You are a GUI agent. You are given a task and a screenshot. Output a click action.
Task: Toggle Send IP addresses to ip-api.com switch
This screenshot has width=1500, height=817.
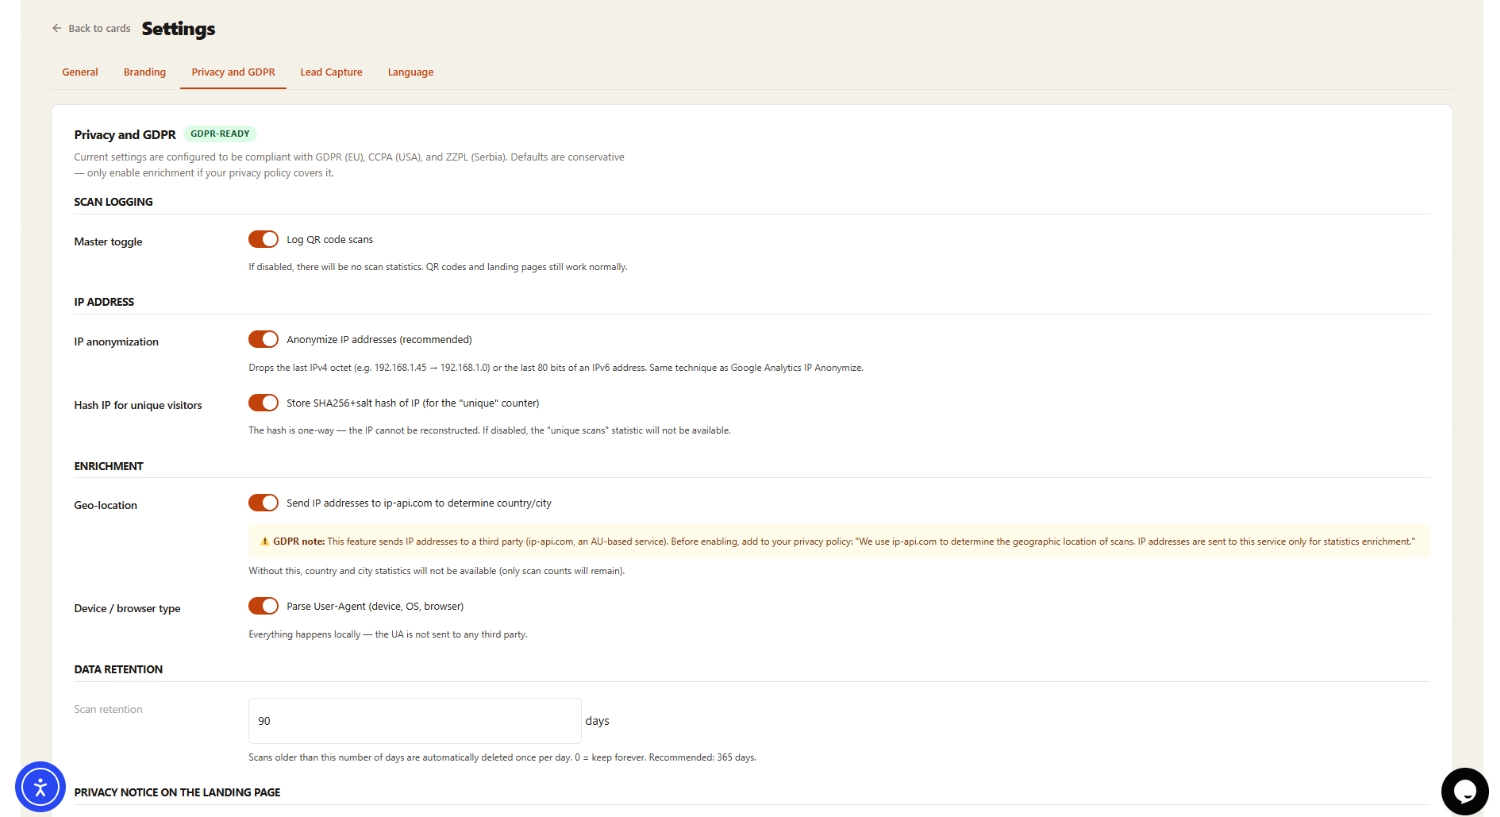tap(264, 503)
